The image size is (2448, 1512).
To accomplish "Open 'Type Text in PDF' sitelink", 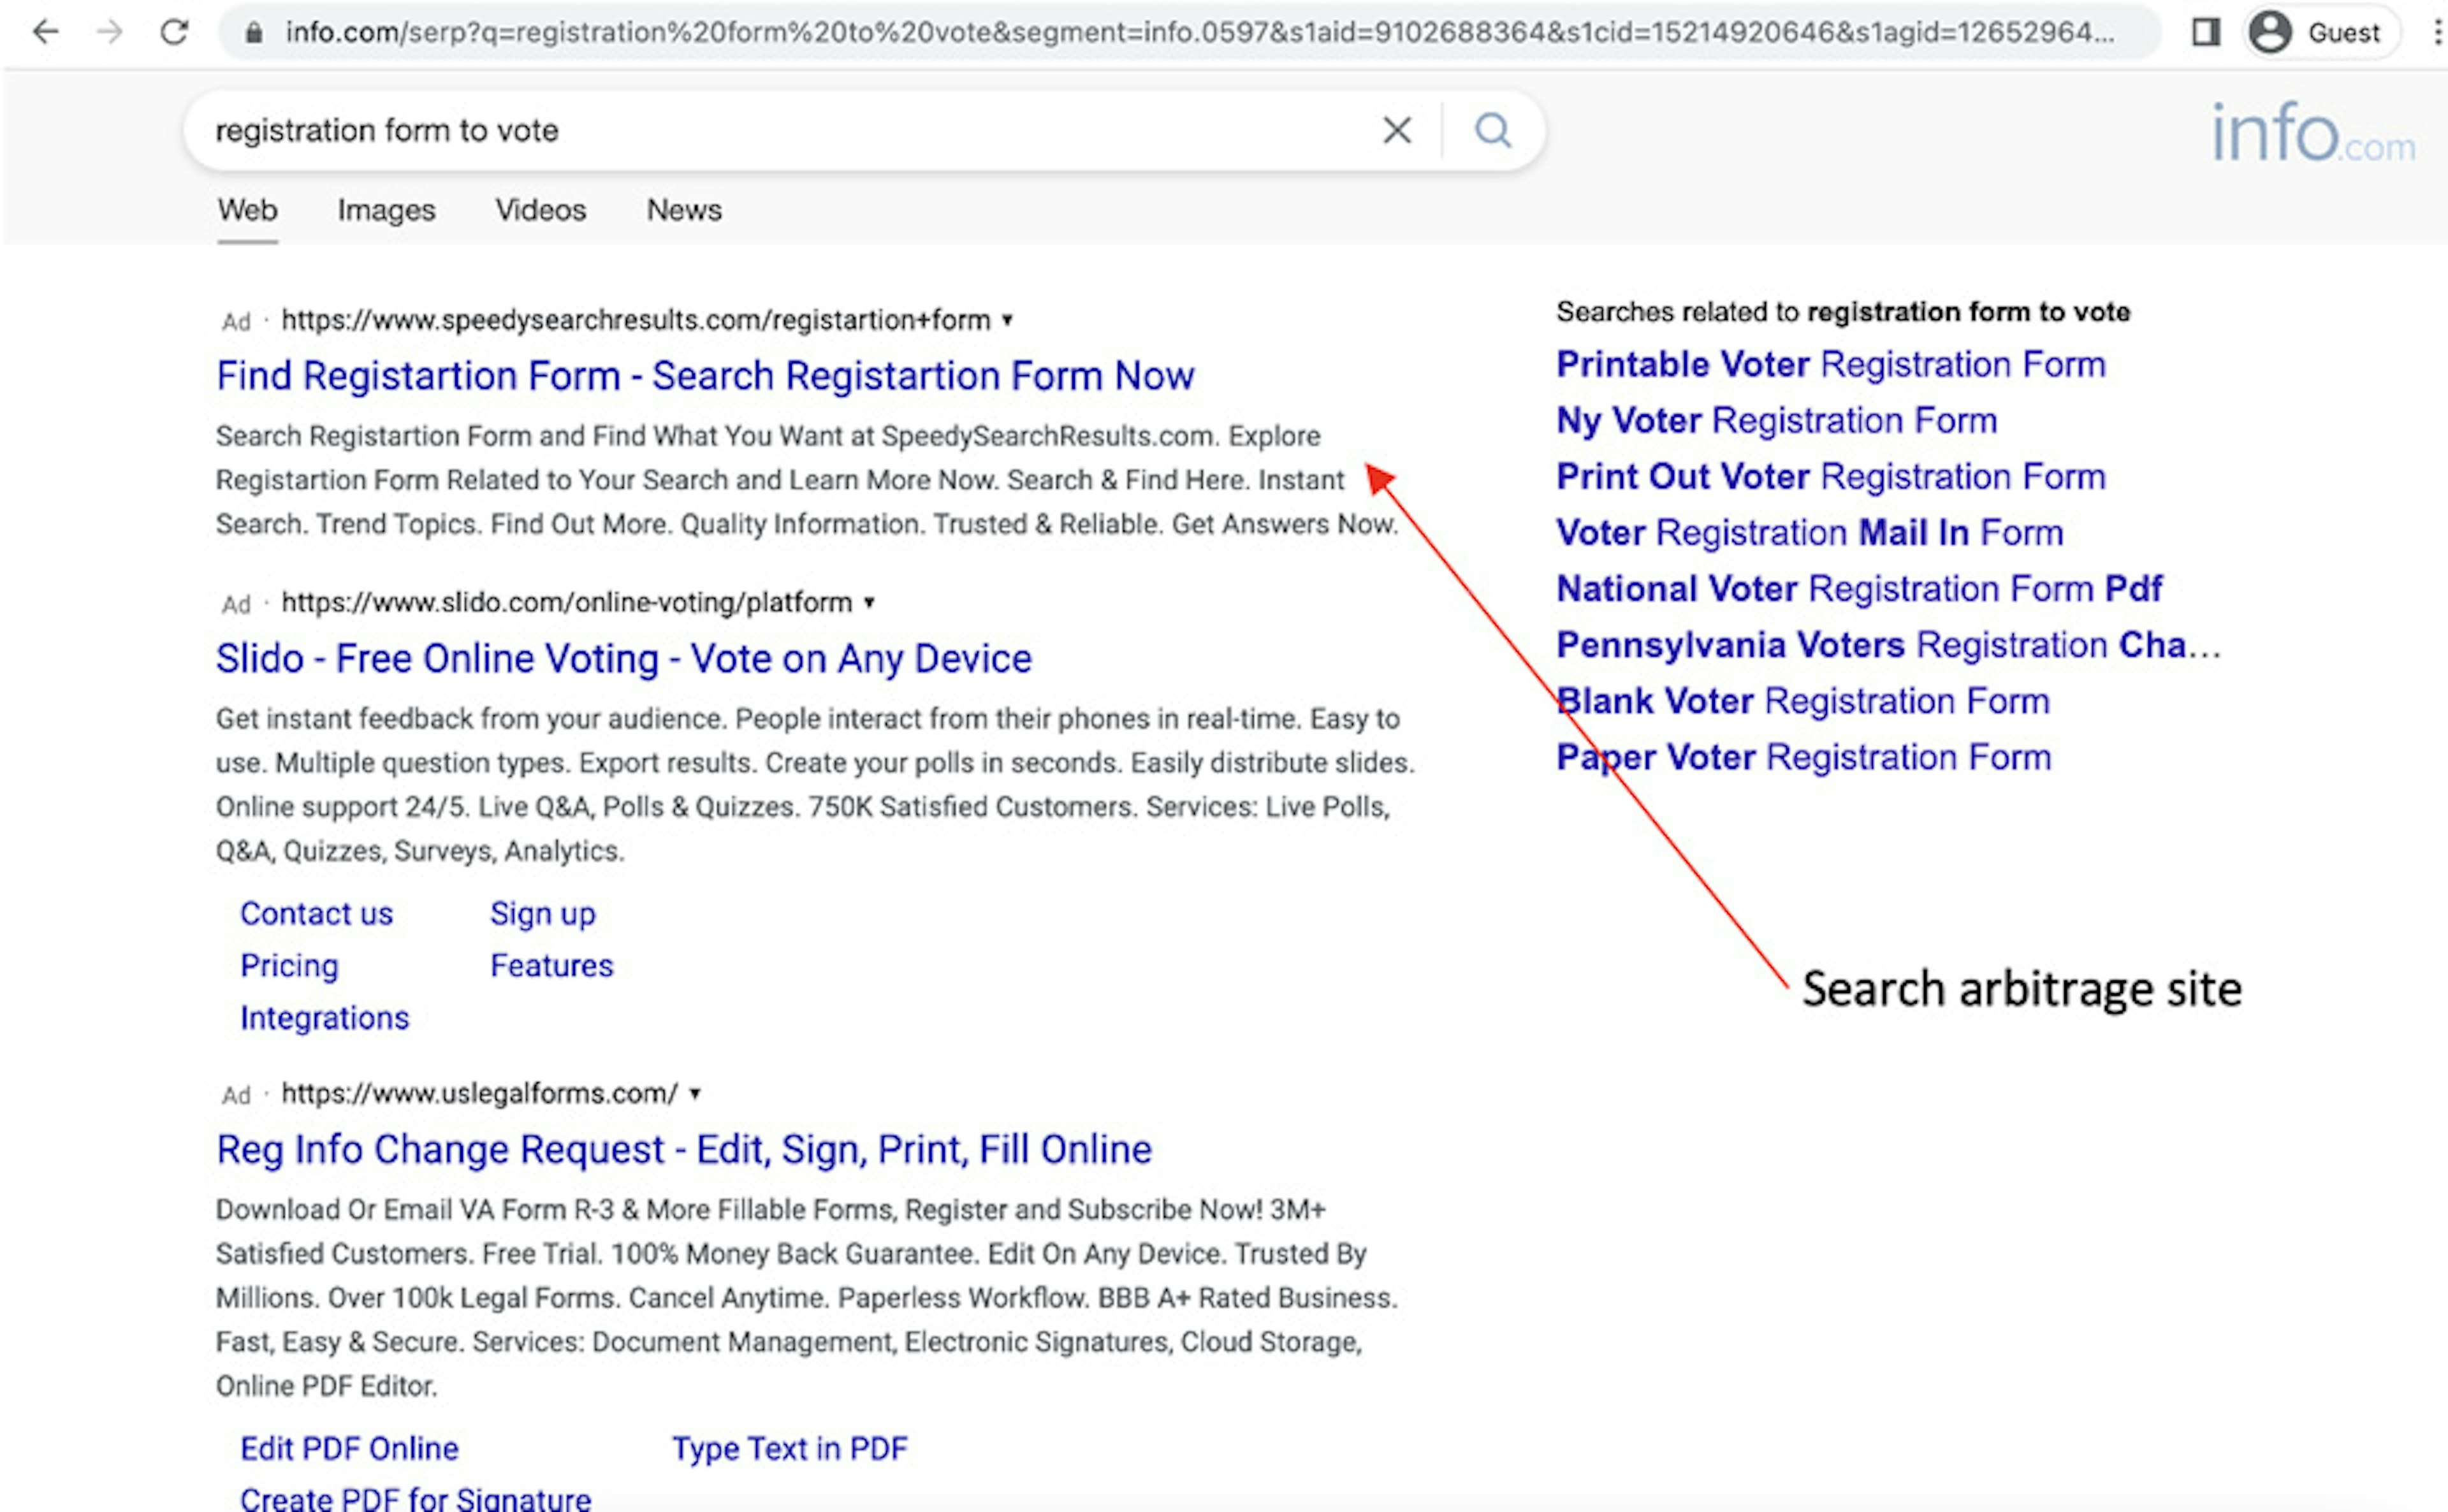I will 789,1449.
